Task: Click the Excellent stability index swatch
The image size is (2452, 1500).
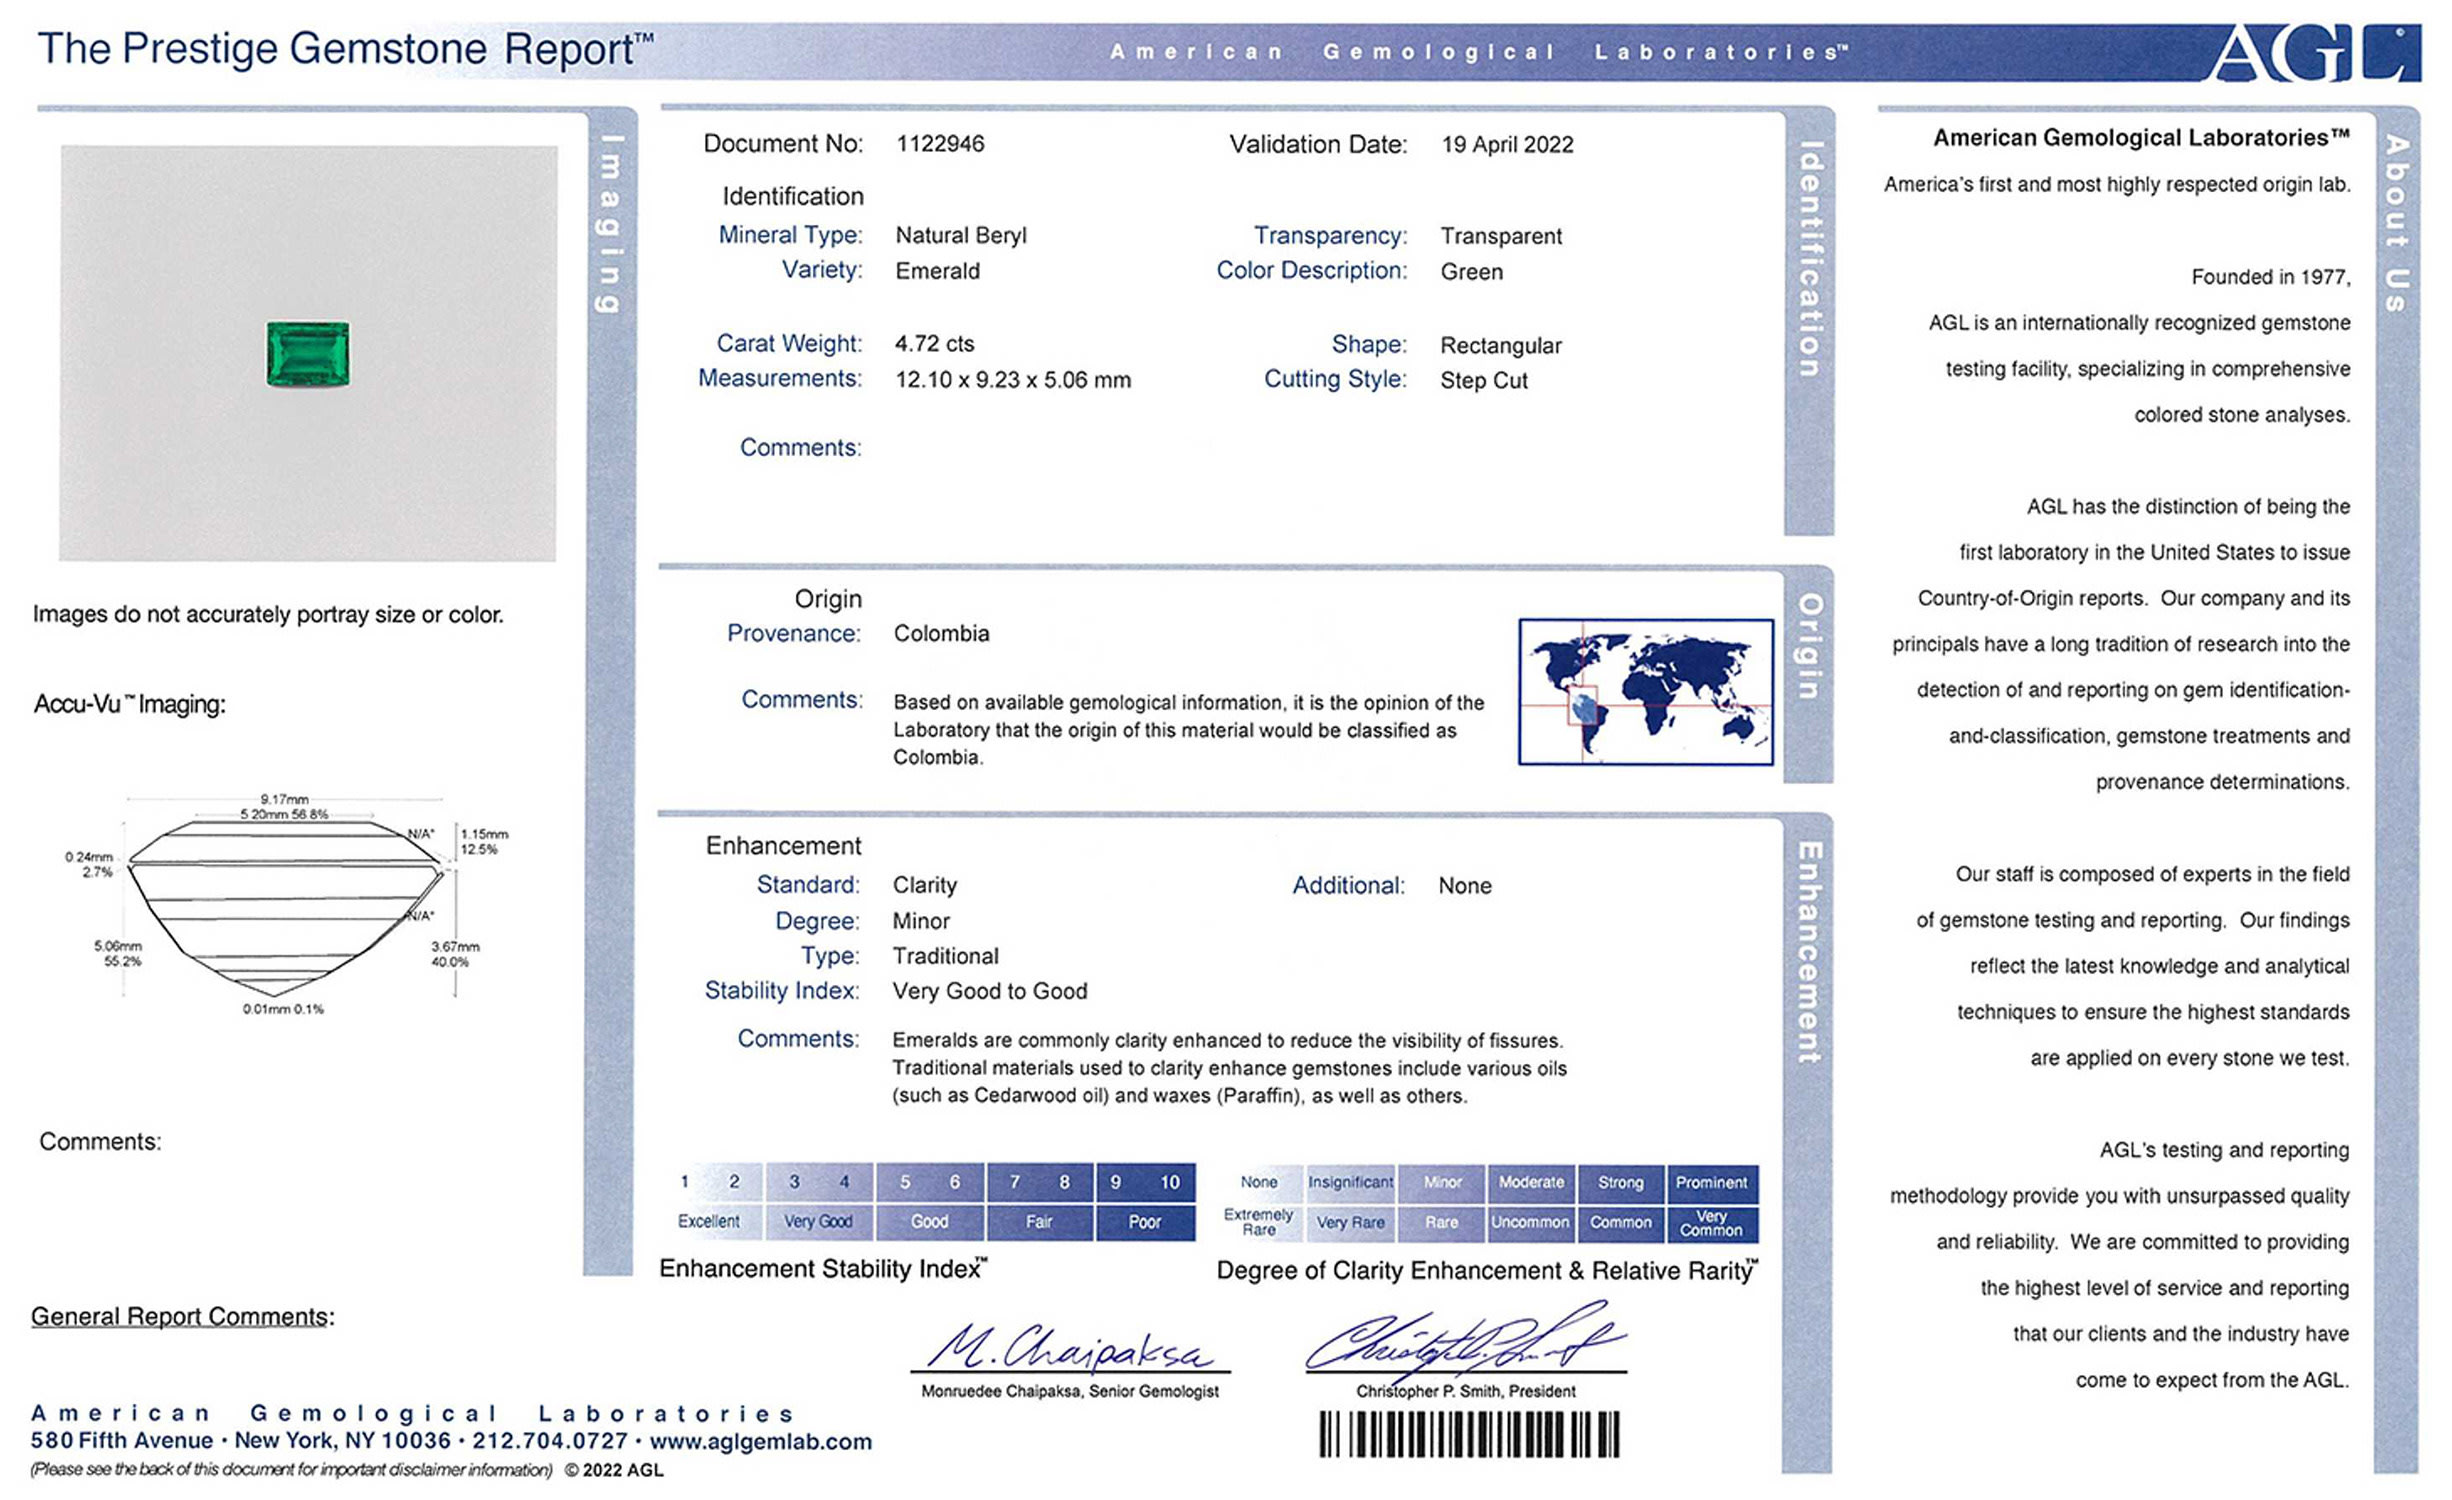Action: [x=709, y=1221]
